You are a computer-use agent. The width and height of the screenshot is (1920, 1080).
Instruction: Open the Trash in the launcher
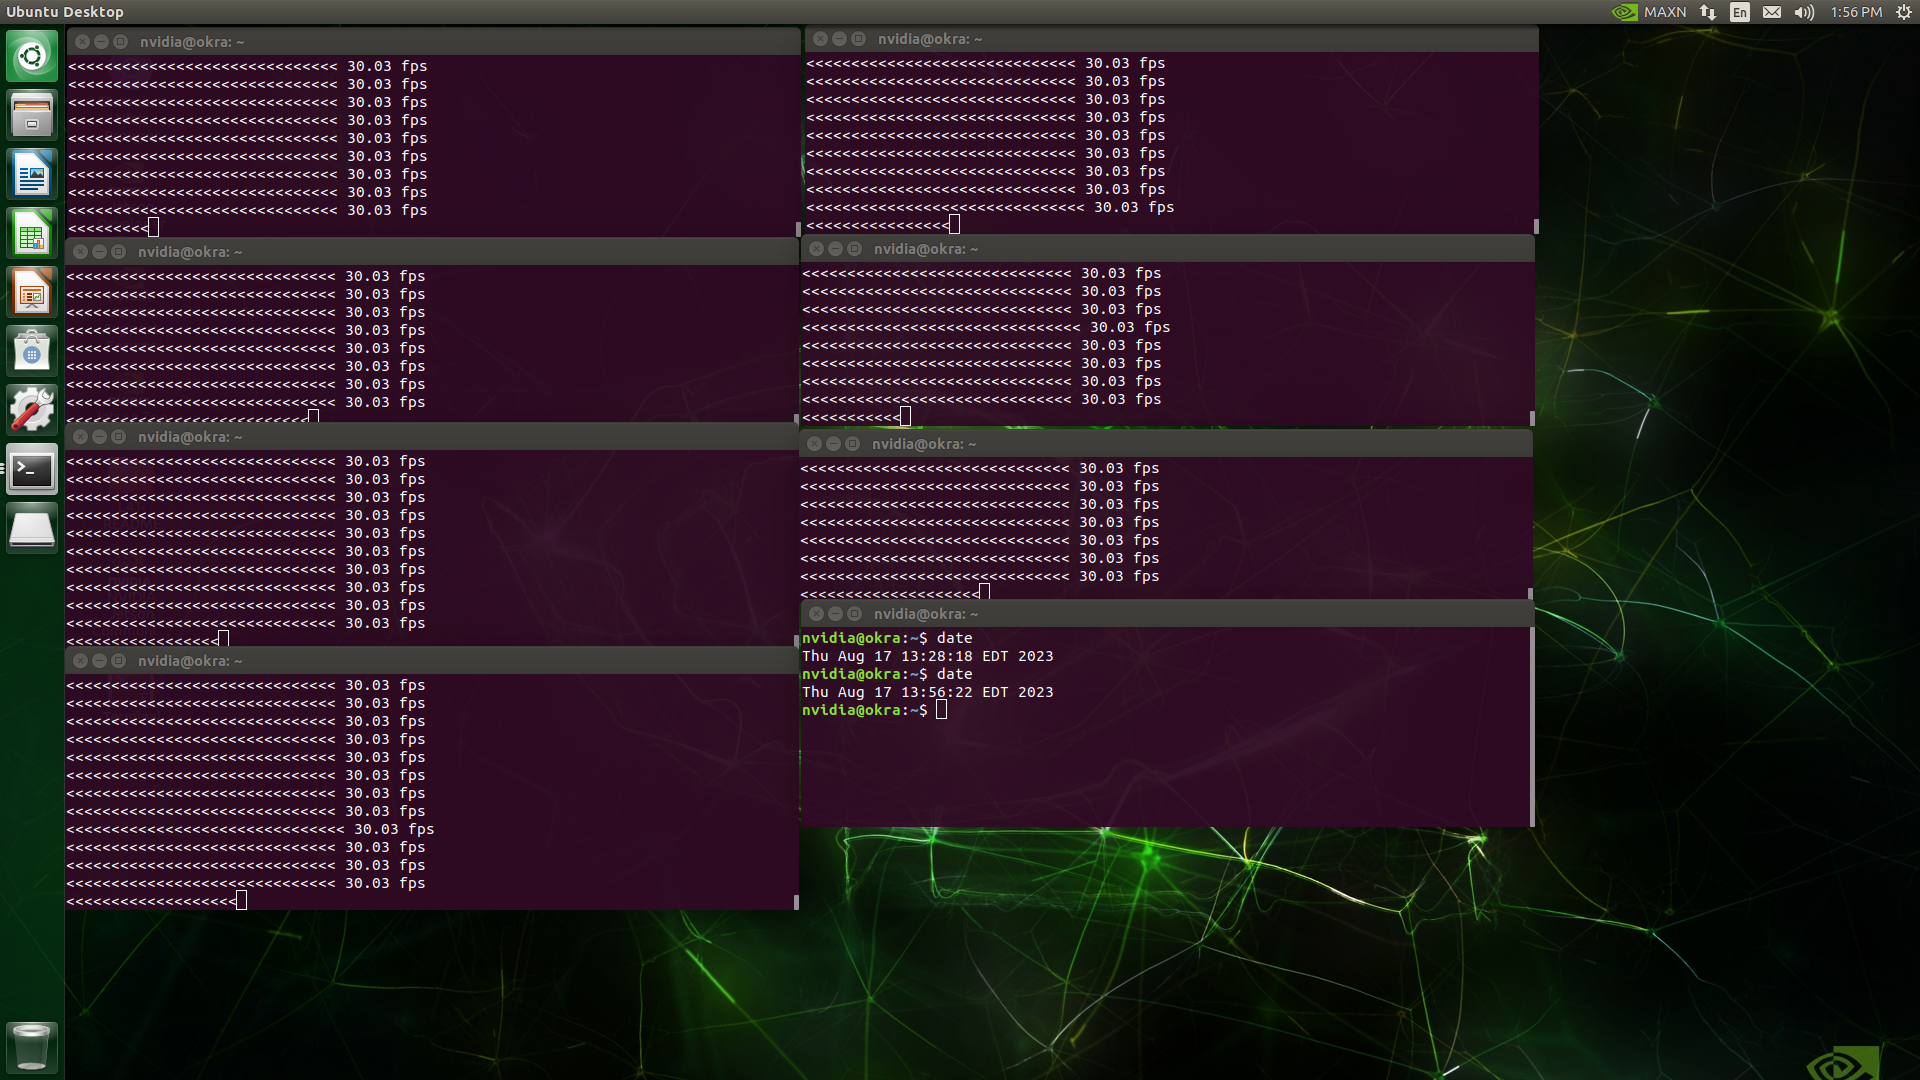pyautogui.click(x=32, y=1047)
